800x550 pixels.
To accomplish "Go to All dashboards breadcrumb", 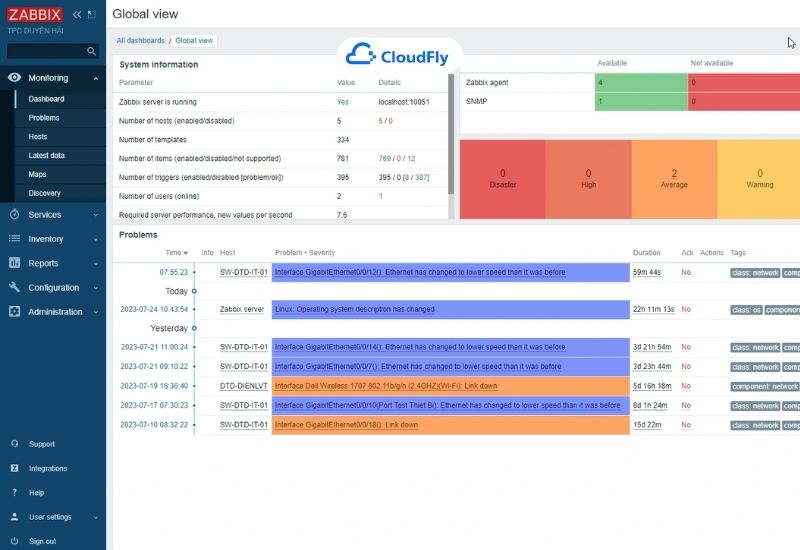I will pyautogui.click(x=141, y=40).
